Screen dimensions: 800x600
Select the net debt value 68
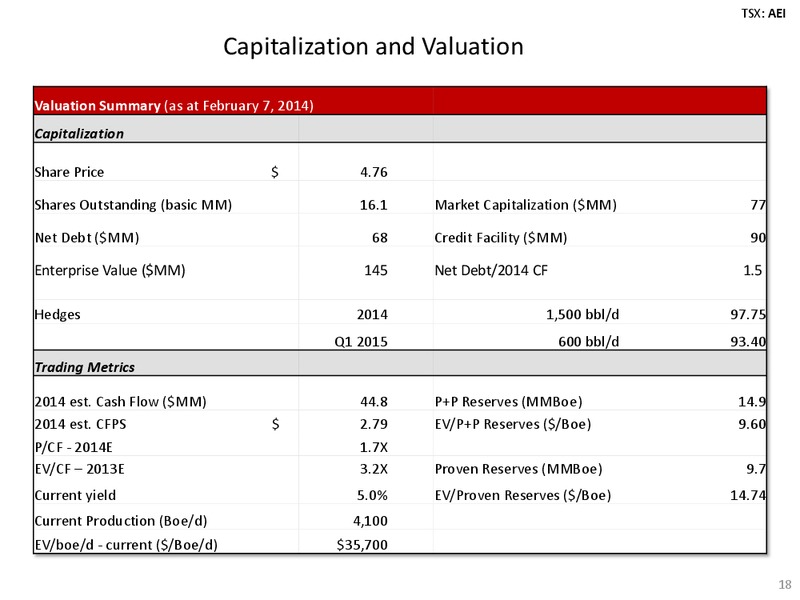click(x=380, y=238)
